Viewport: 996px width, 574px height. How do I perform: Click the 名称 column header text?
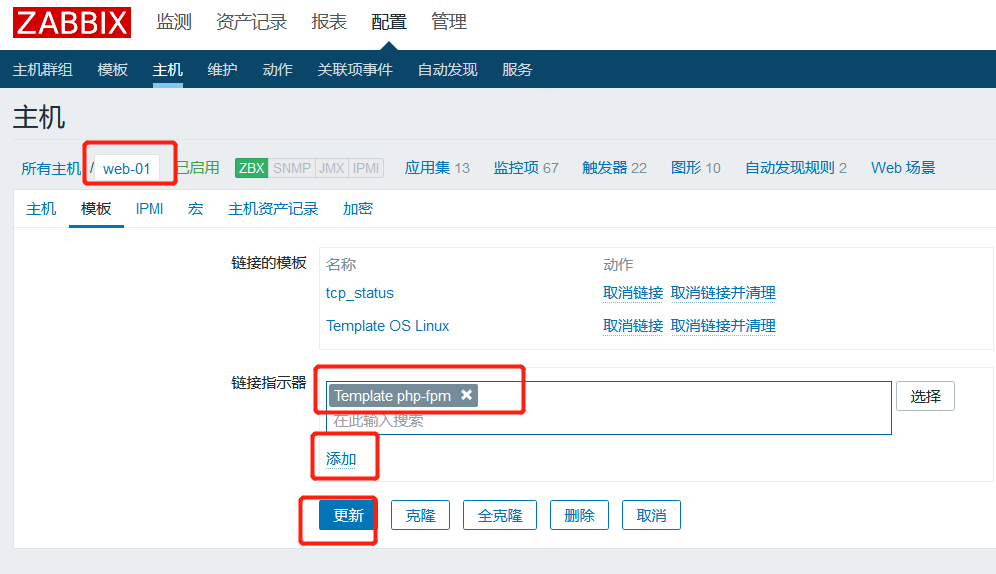(x=341, y=264)
